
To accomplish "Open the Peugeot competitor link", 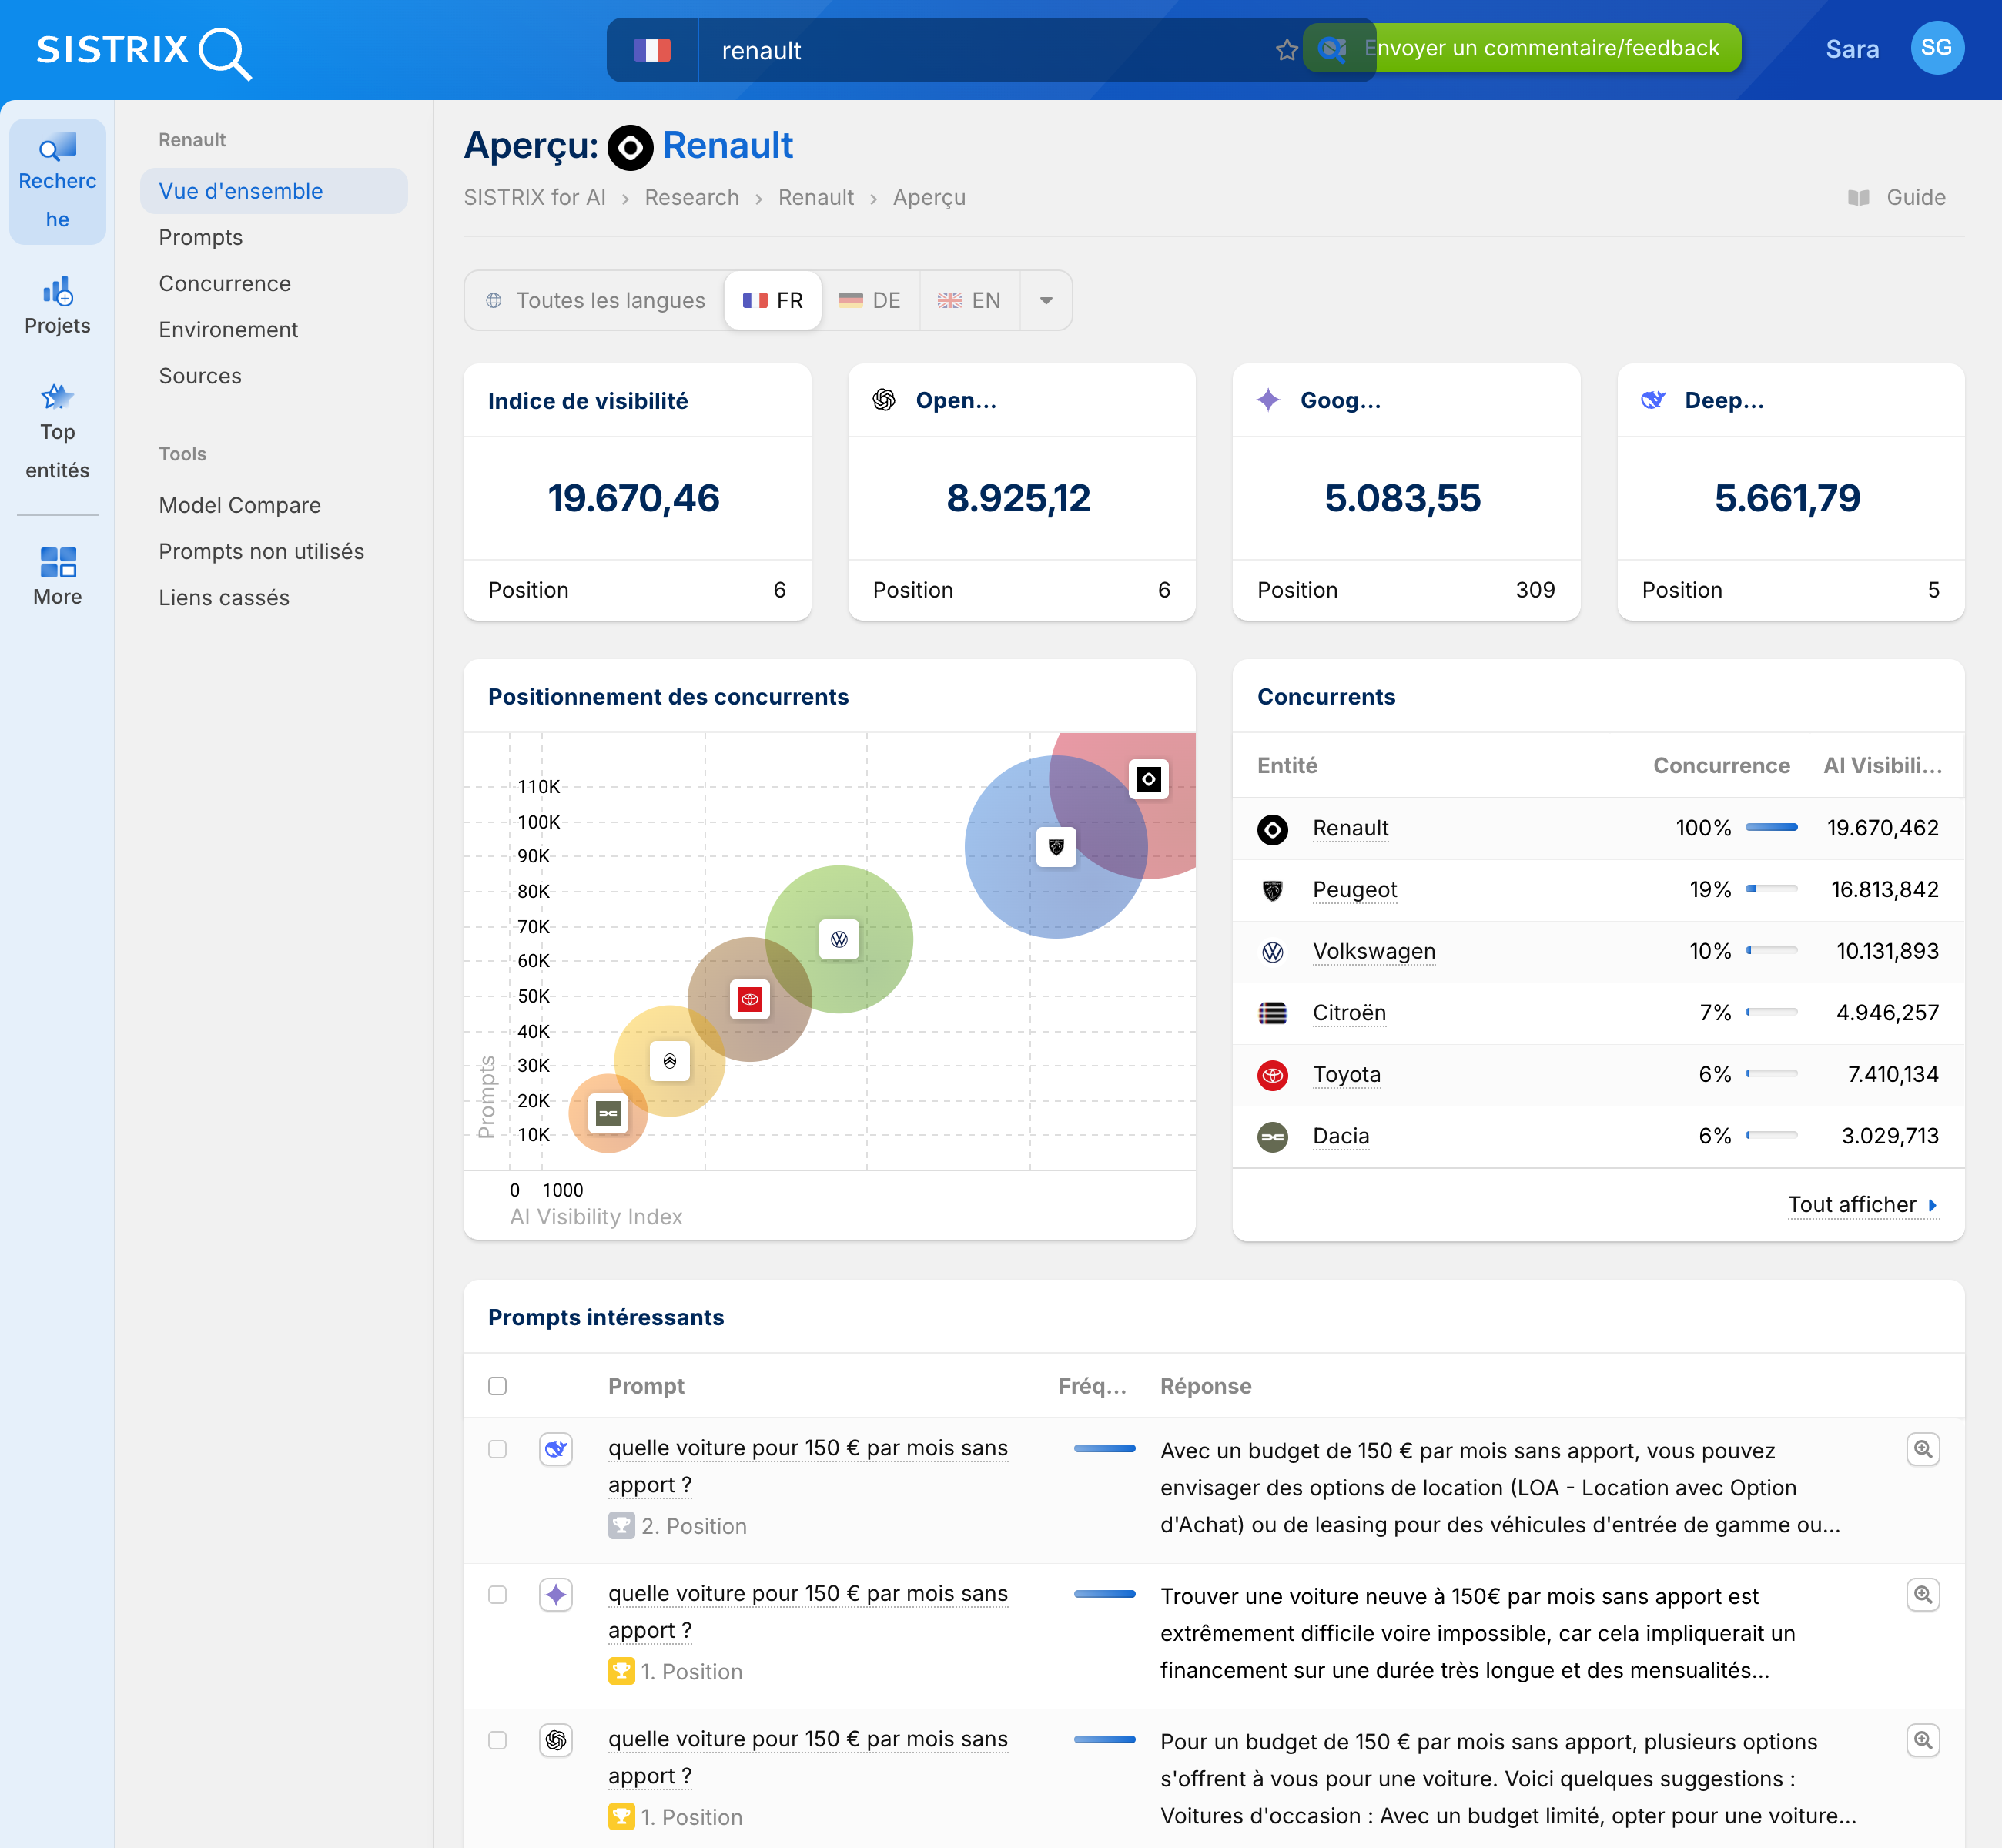I will tap(1355, 890).
